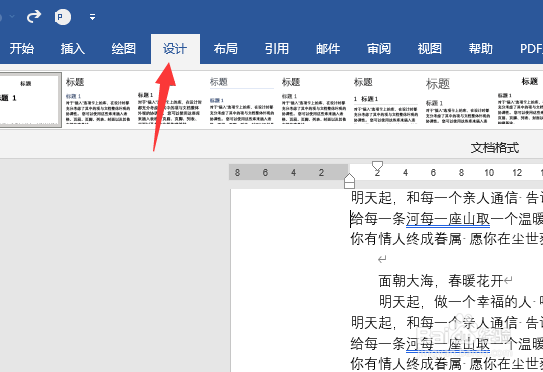Click the first line '你有情人终成眷属'
This screenshot has width=543, height=372.
coord(406,239)
